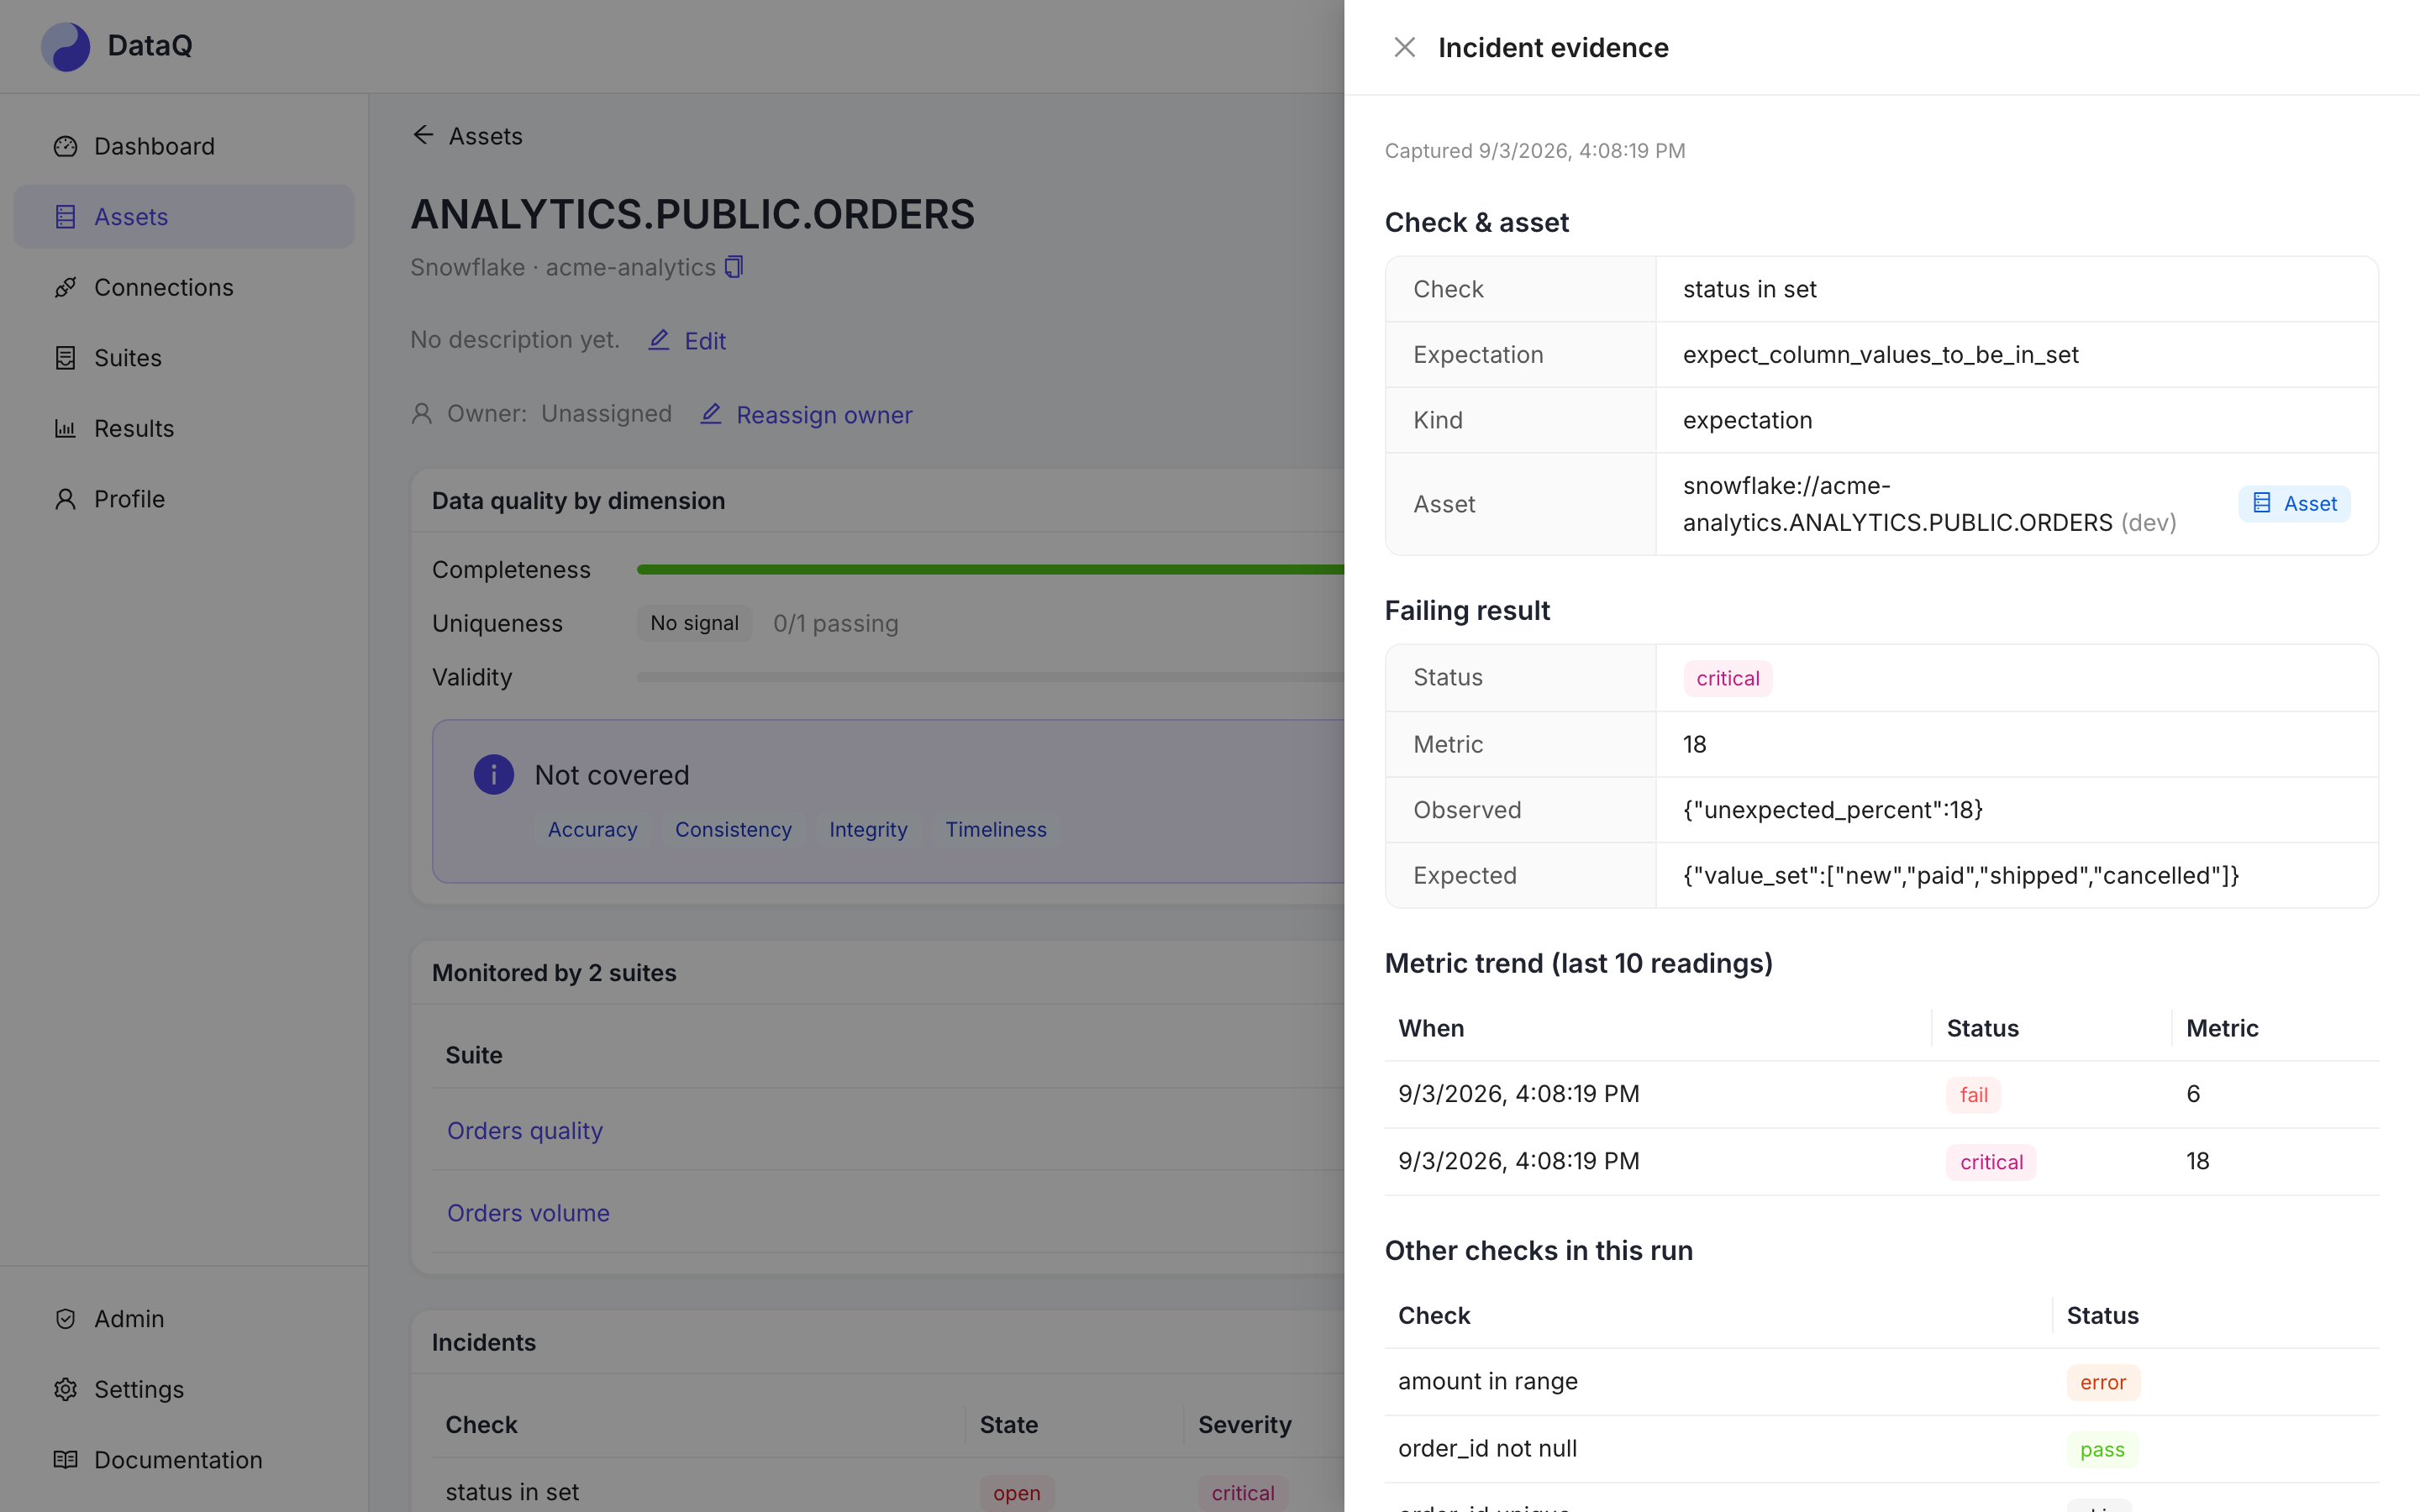Screen dimensions: 2420x1512
Task: Click the Assets table icon
Action: click(x=65, y=217)
